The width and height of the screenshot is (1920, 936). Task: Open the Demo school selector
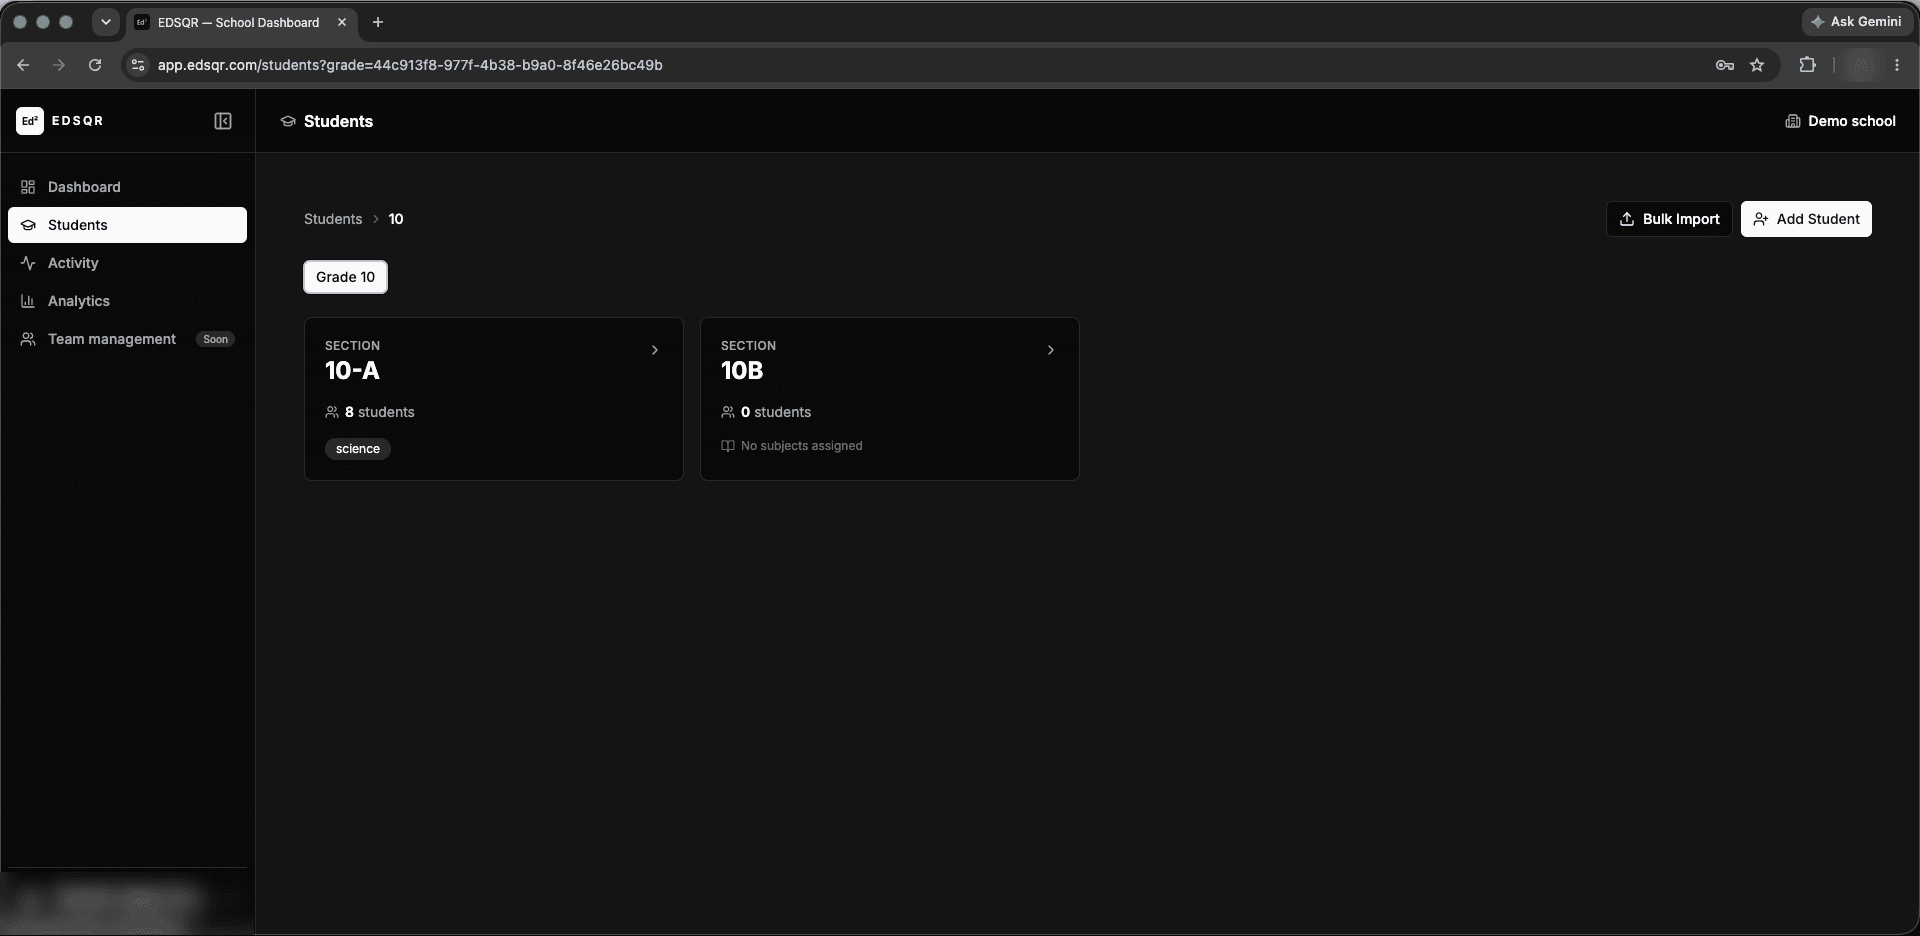(1840, 121)
